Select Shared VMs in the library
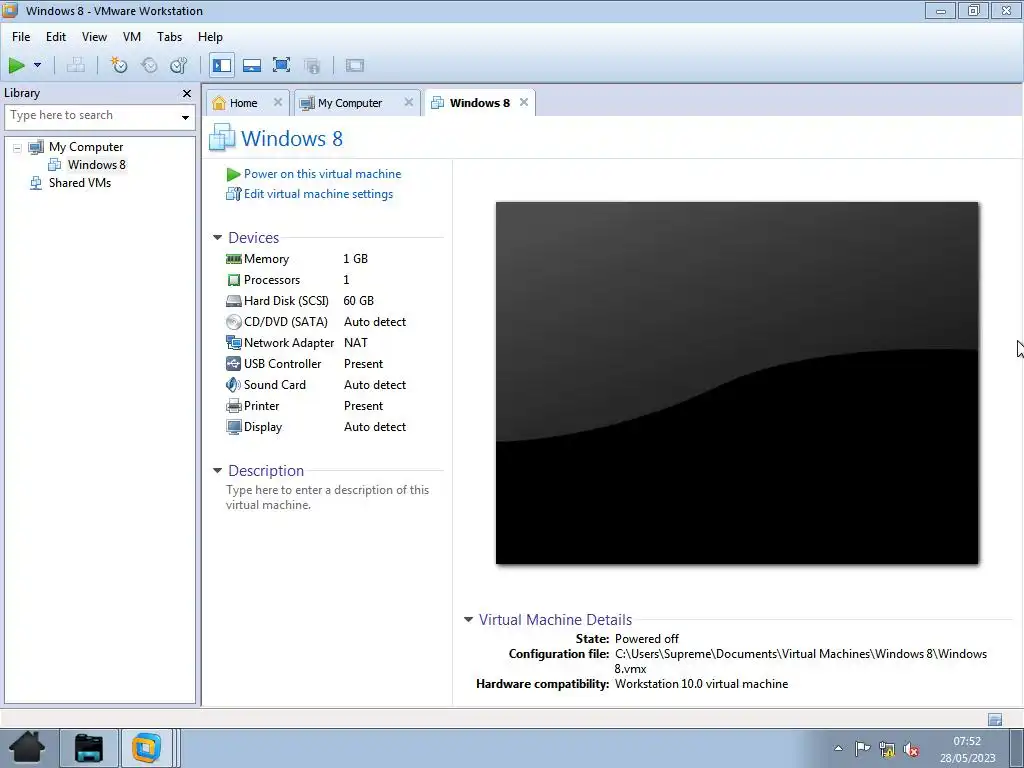The image size is (1024, 768). [x=80, y=183]
